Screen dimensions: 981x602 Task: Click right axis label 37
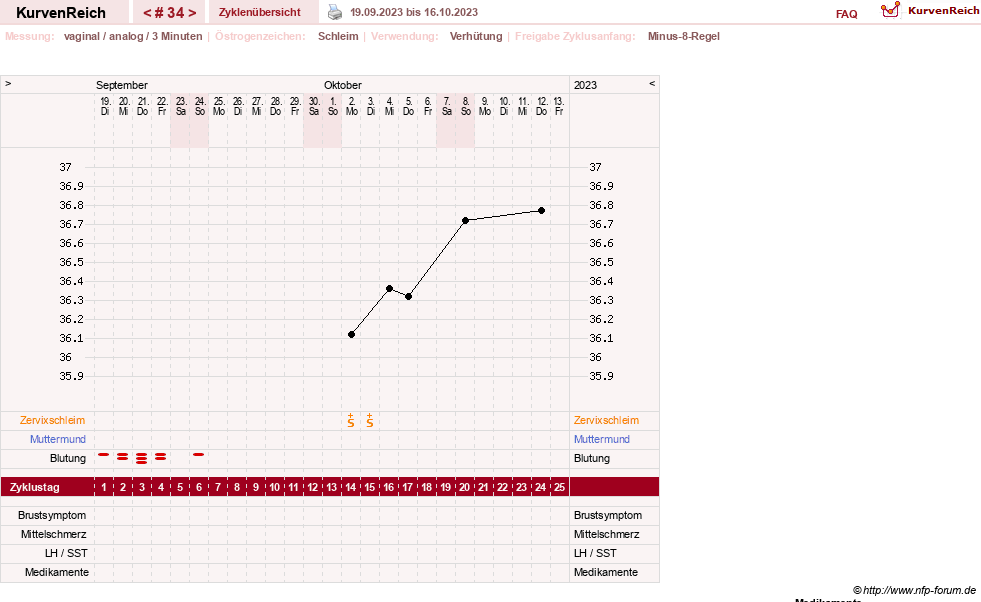pyautogui.click(x=595, y=167)
